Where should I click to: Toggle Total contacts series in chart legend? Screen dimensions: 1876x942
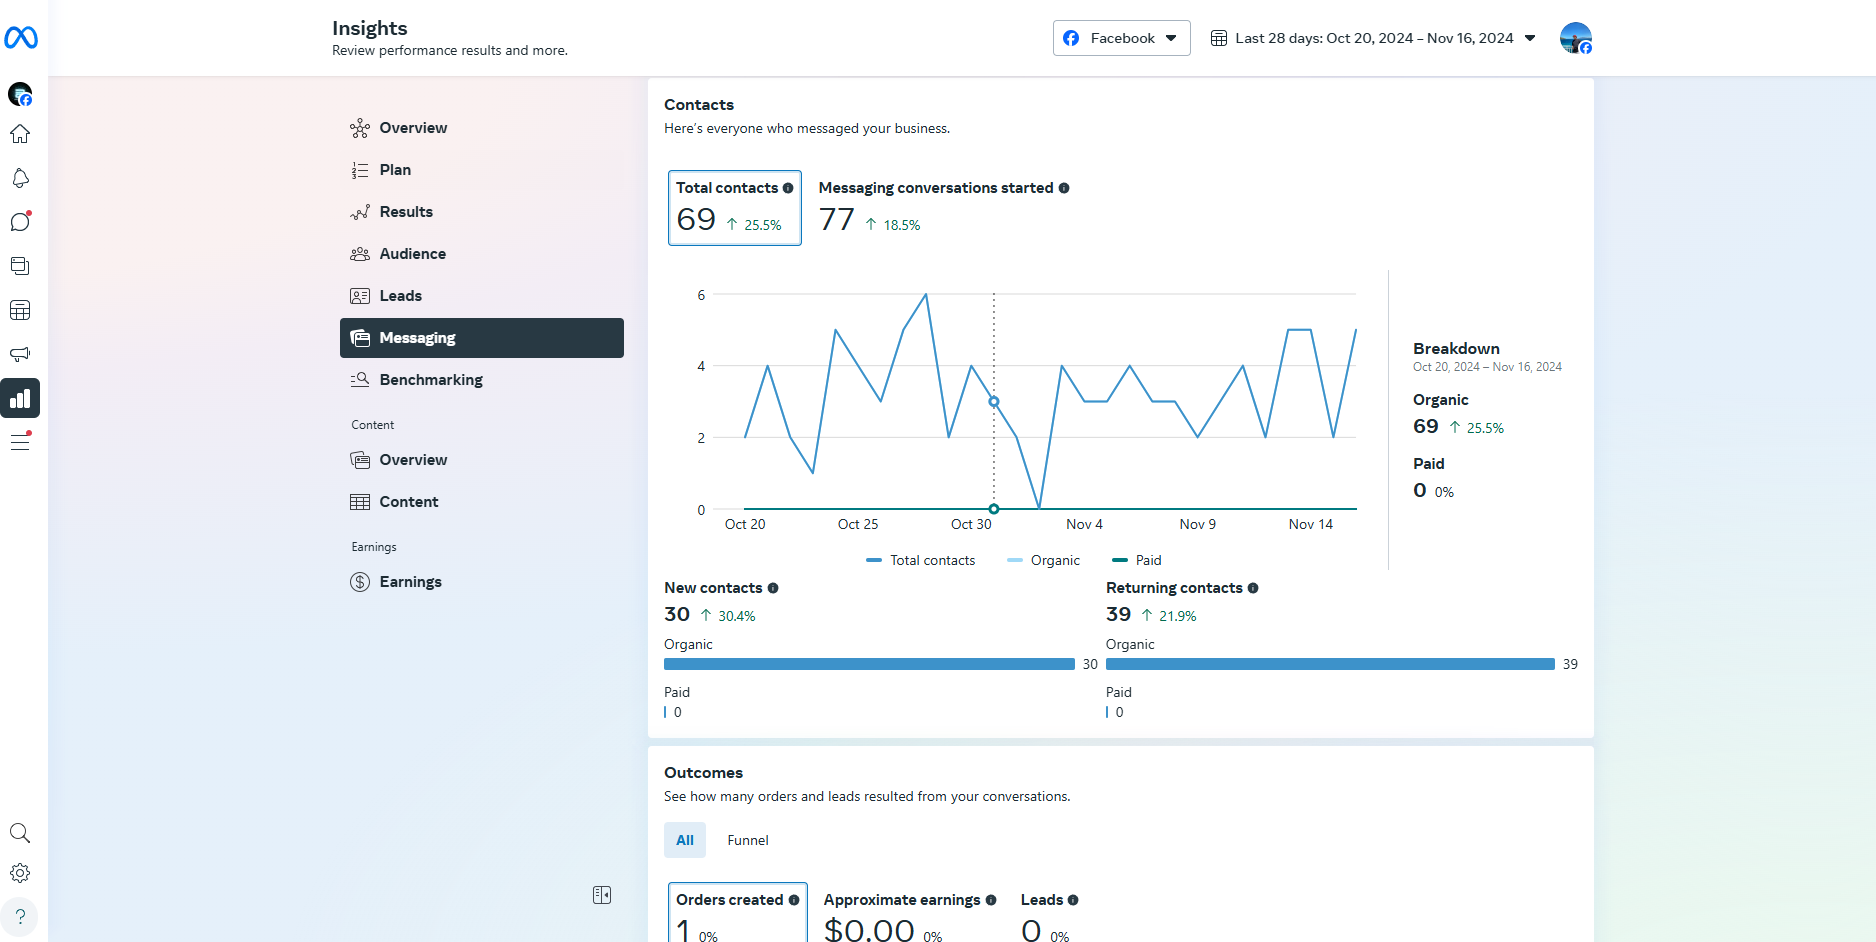coord(921,560)
